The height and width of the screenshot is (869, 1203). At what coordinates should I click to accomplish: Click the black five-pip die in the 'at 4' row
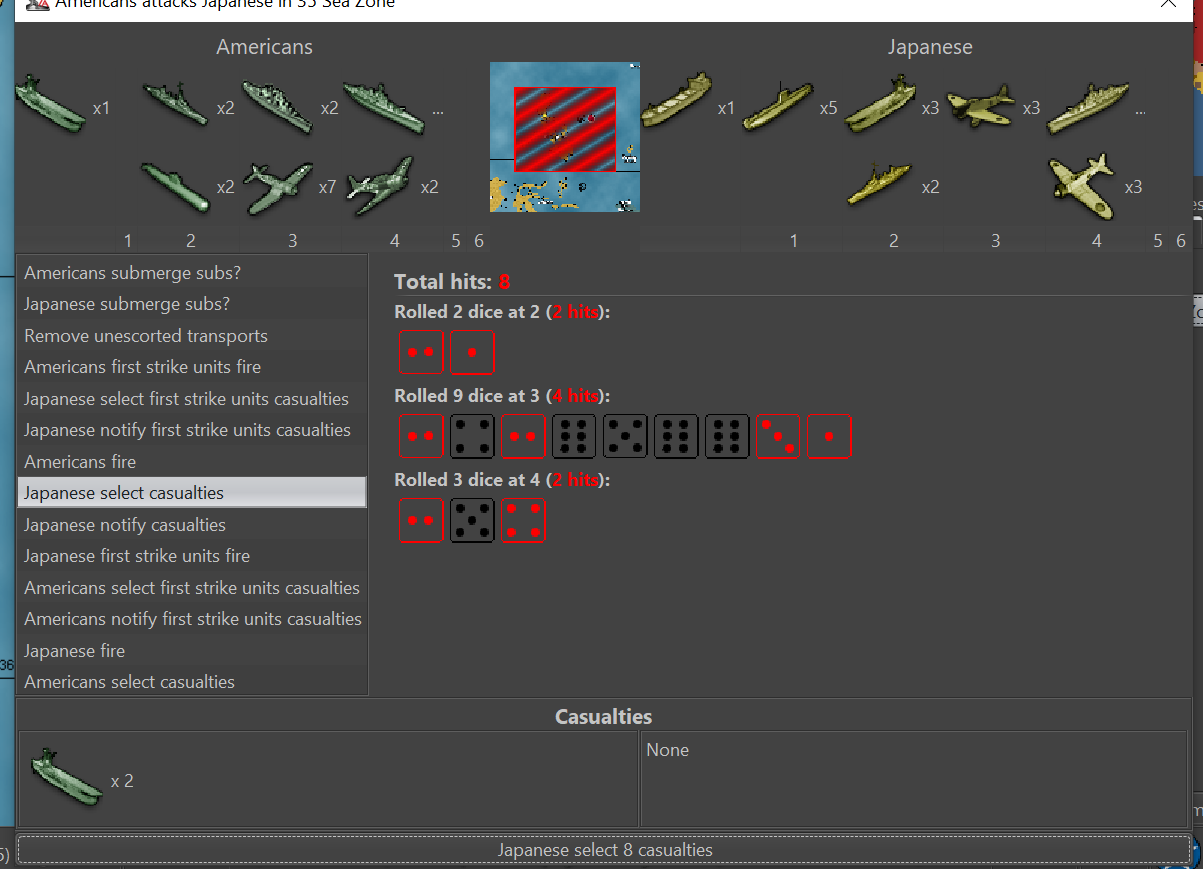[x=472, y=521]
